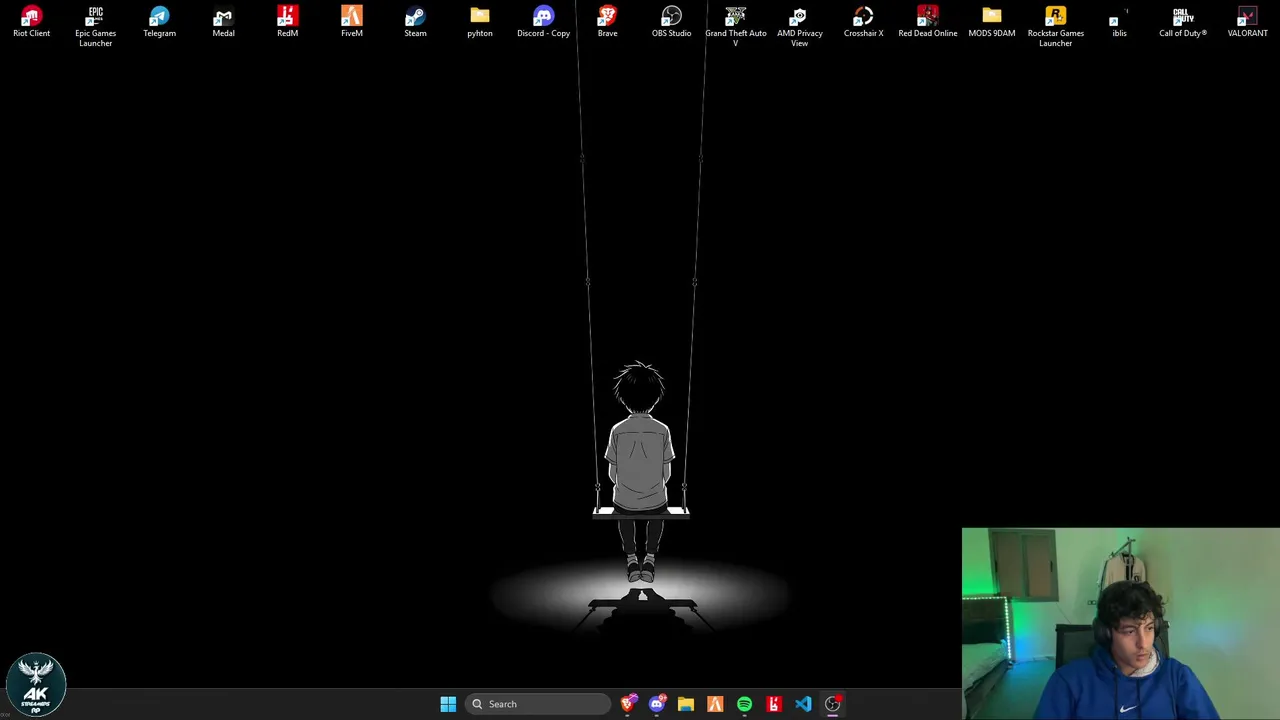The height and width of the screenshot is (720, 1280).
Task: Select the OBS Studio desktop shortcut
Action: pos(671,23)
